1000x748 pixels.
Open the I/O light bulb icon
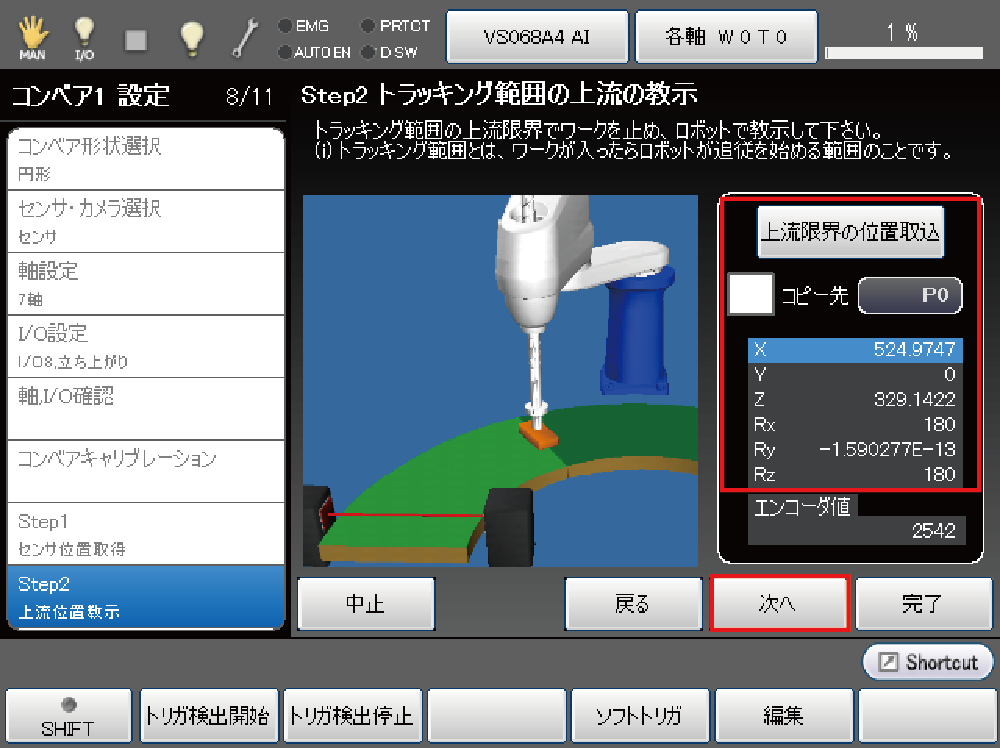[85, 37]
